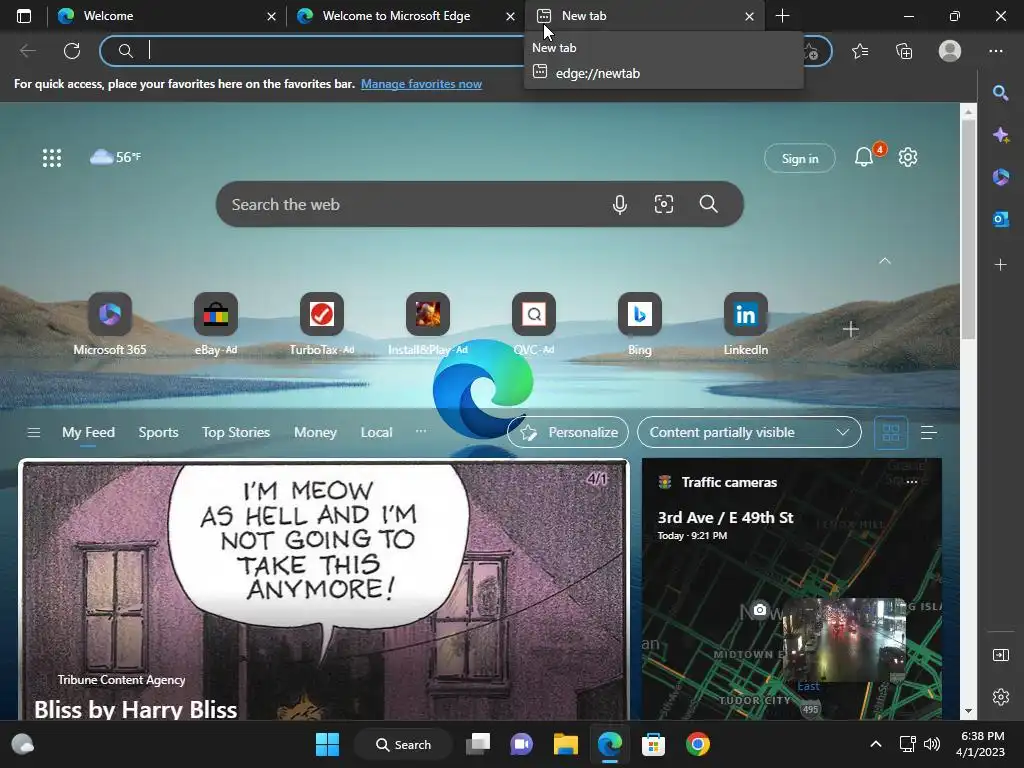Click the Personalize button

click(568, 432)
